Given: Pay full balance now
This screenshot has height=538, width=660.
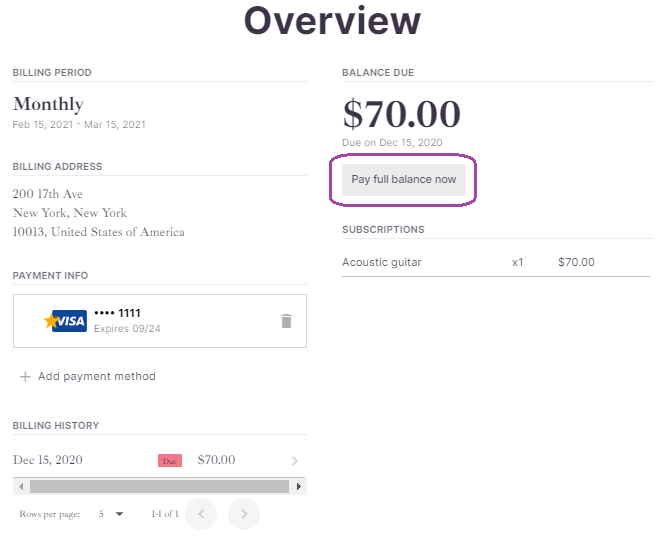Looking at the screenshot, I should pyautogui.click(x=404, y=180).
